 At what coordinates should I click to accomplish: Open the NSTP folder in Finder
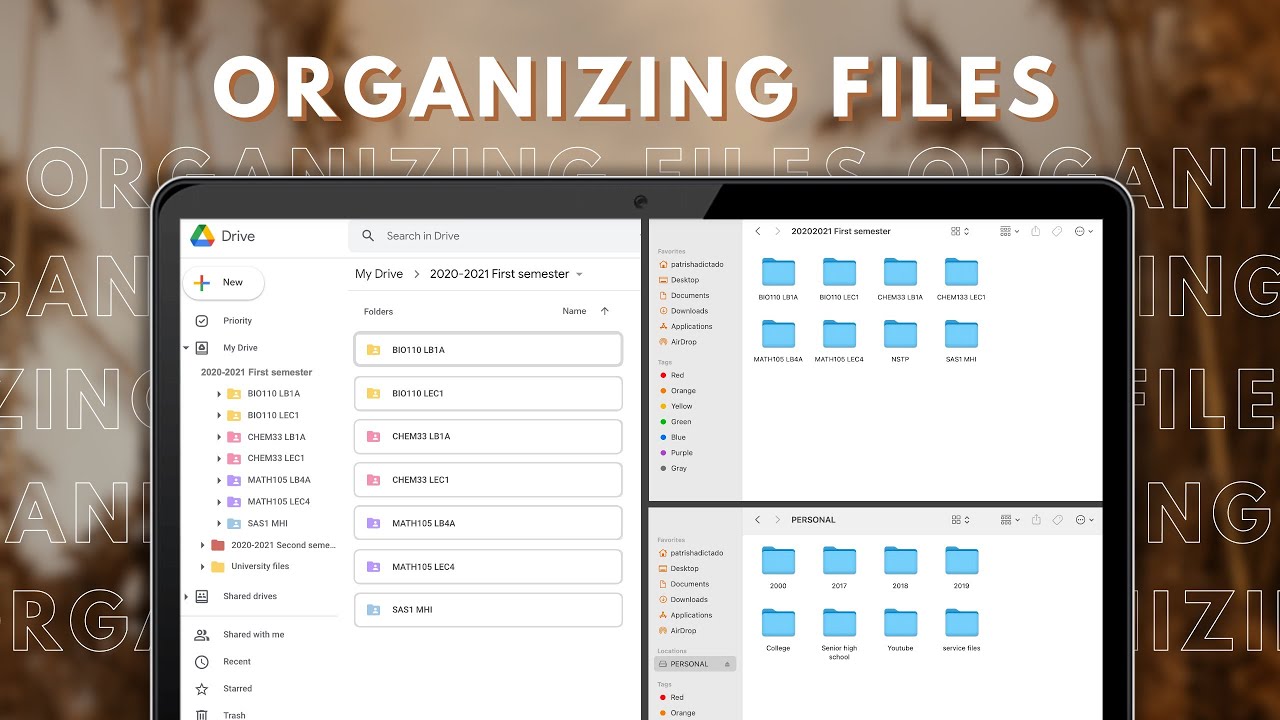point(900,340)
